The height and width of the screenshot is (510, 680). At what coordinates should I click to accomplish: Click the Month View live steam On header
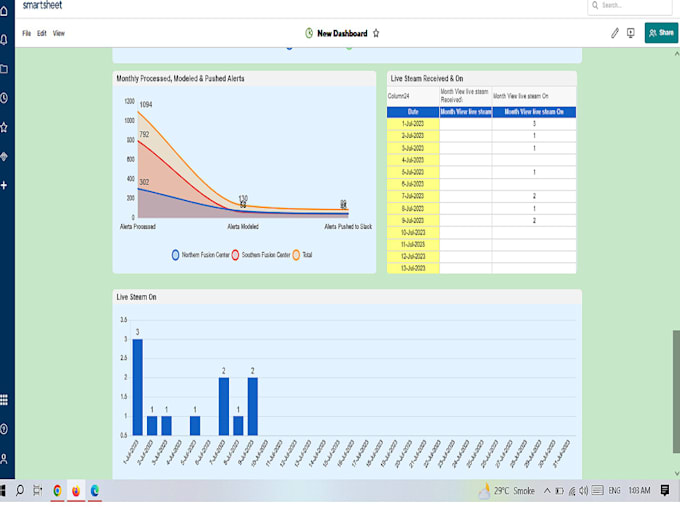click(x=534, y=112)
